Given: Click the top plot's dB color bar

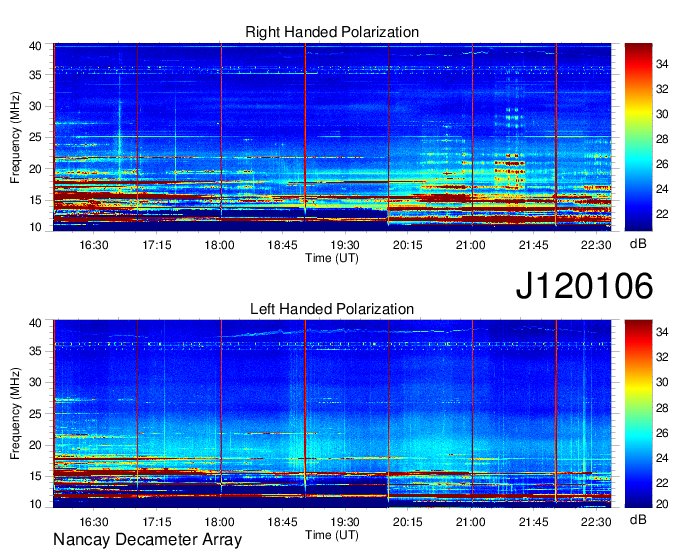Looking at the screenshot, I should 638,137.
